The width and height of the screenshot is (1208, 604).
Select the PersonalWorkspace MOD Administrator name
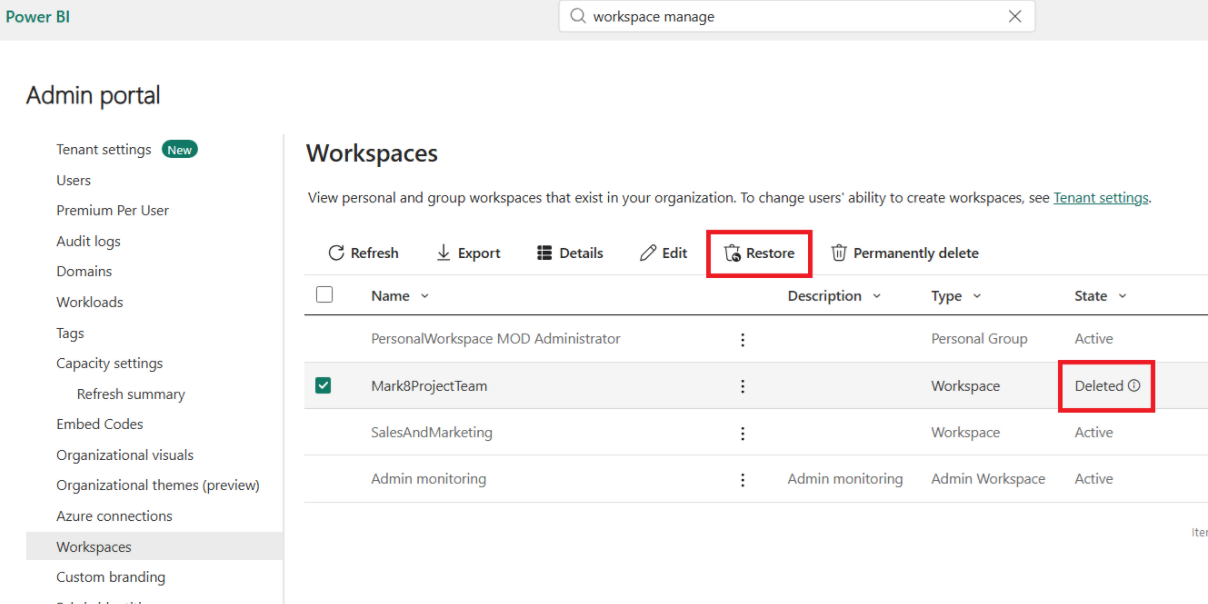point(496,339)
